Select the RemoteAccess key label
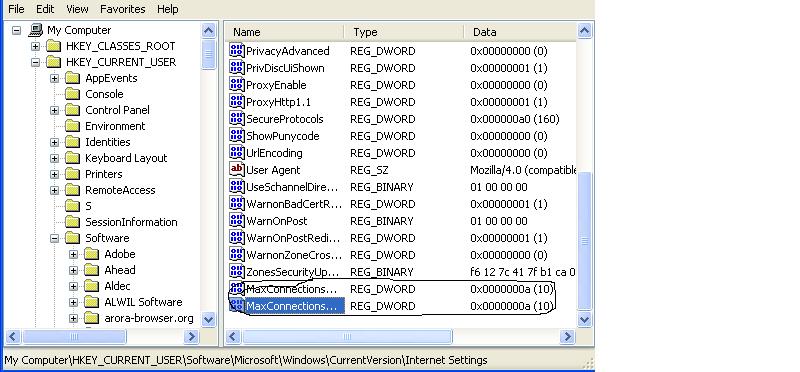This screenshot has width=800, height=372. pyautogui.click(x=120, y=190)
